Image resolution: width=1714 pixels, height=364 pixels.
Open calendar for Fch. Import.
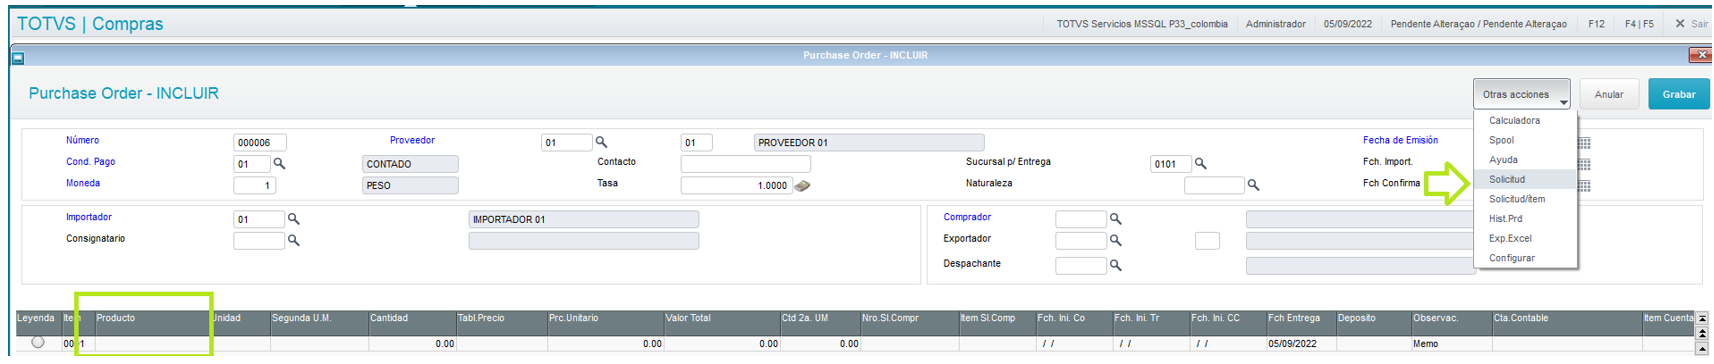coord(1584,164)
